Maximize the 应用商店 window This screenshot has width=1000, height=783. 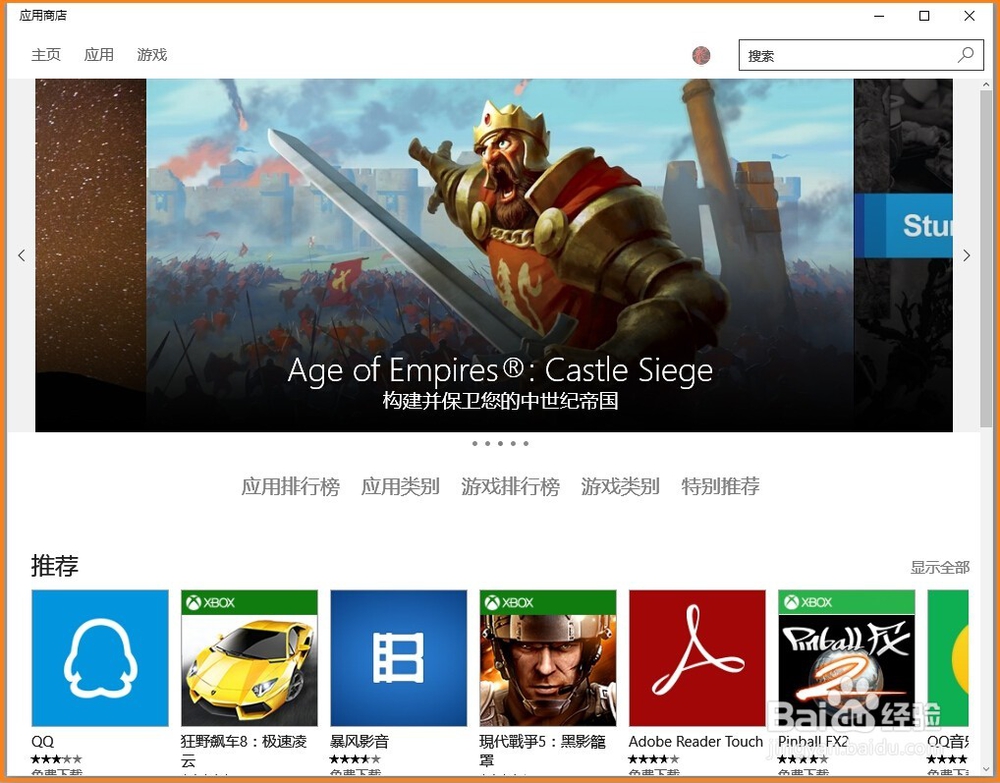click(924, 16)
